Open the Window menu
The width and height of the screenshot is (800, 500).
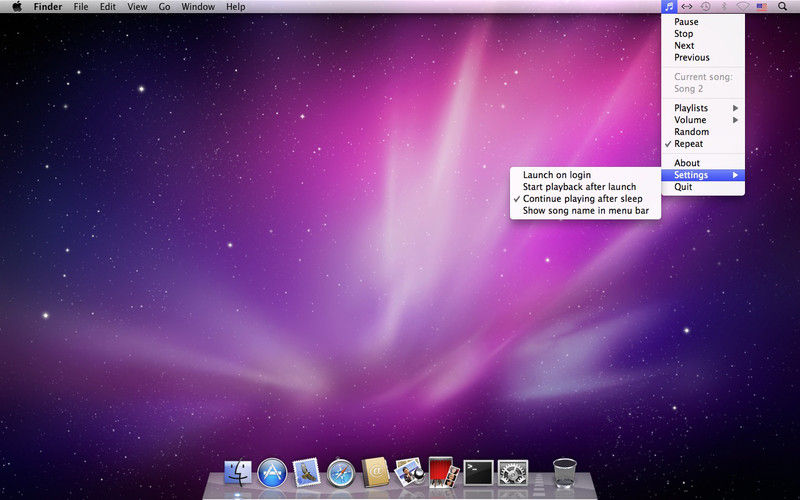198,7
